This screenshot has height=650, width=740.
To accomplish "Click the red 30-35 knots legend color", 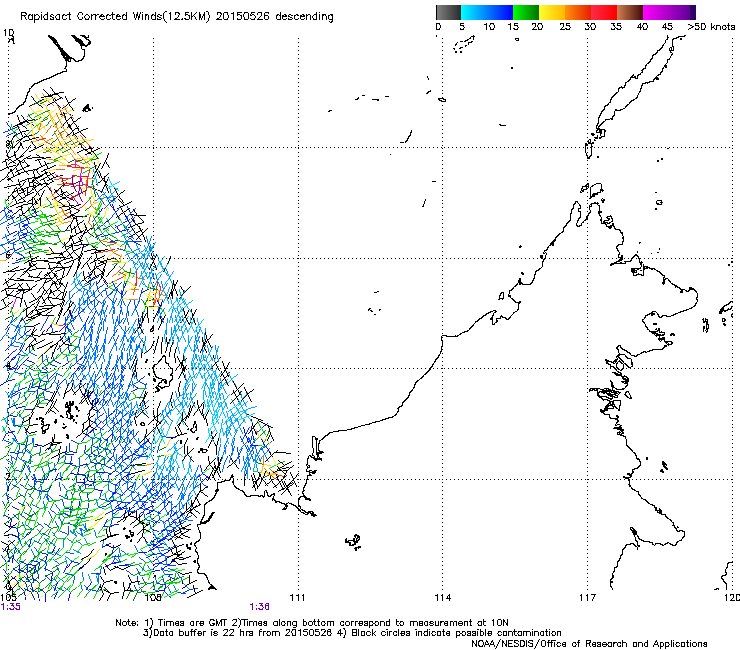I will [x=604, y=12].
